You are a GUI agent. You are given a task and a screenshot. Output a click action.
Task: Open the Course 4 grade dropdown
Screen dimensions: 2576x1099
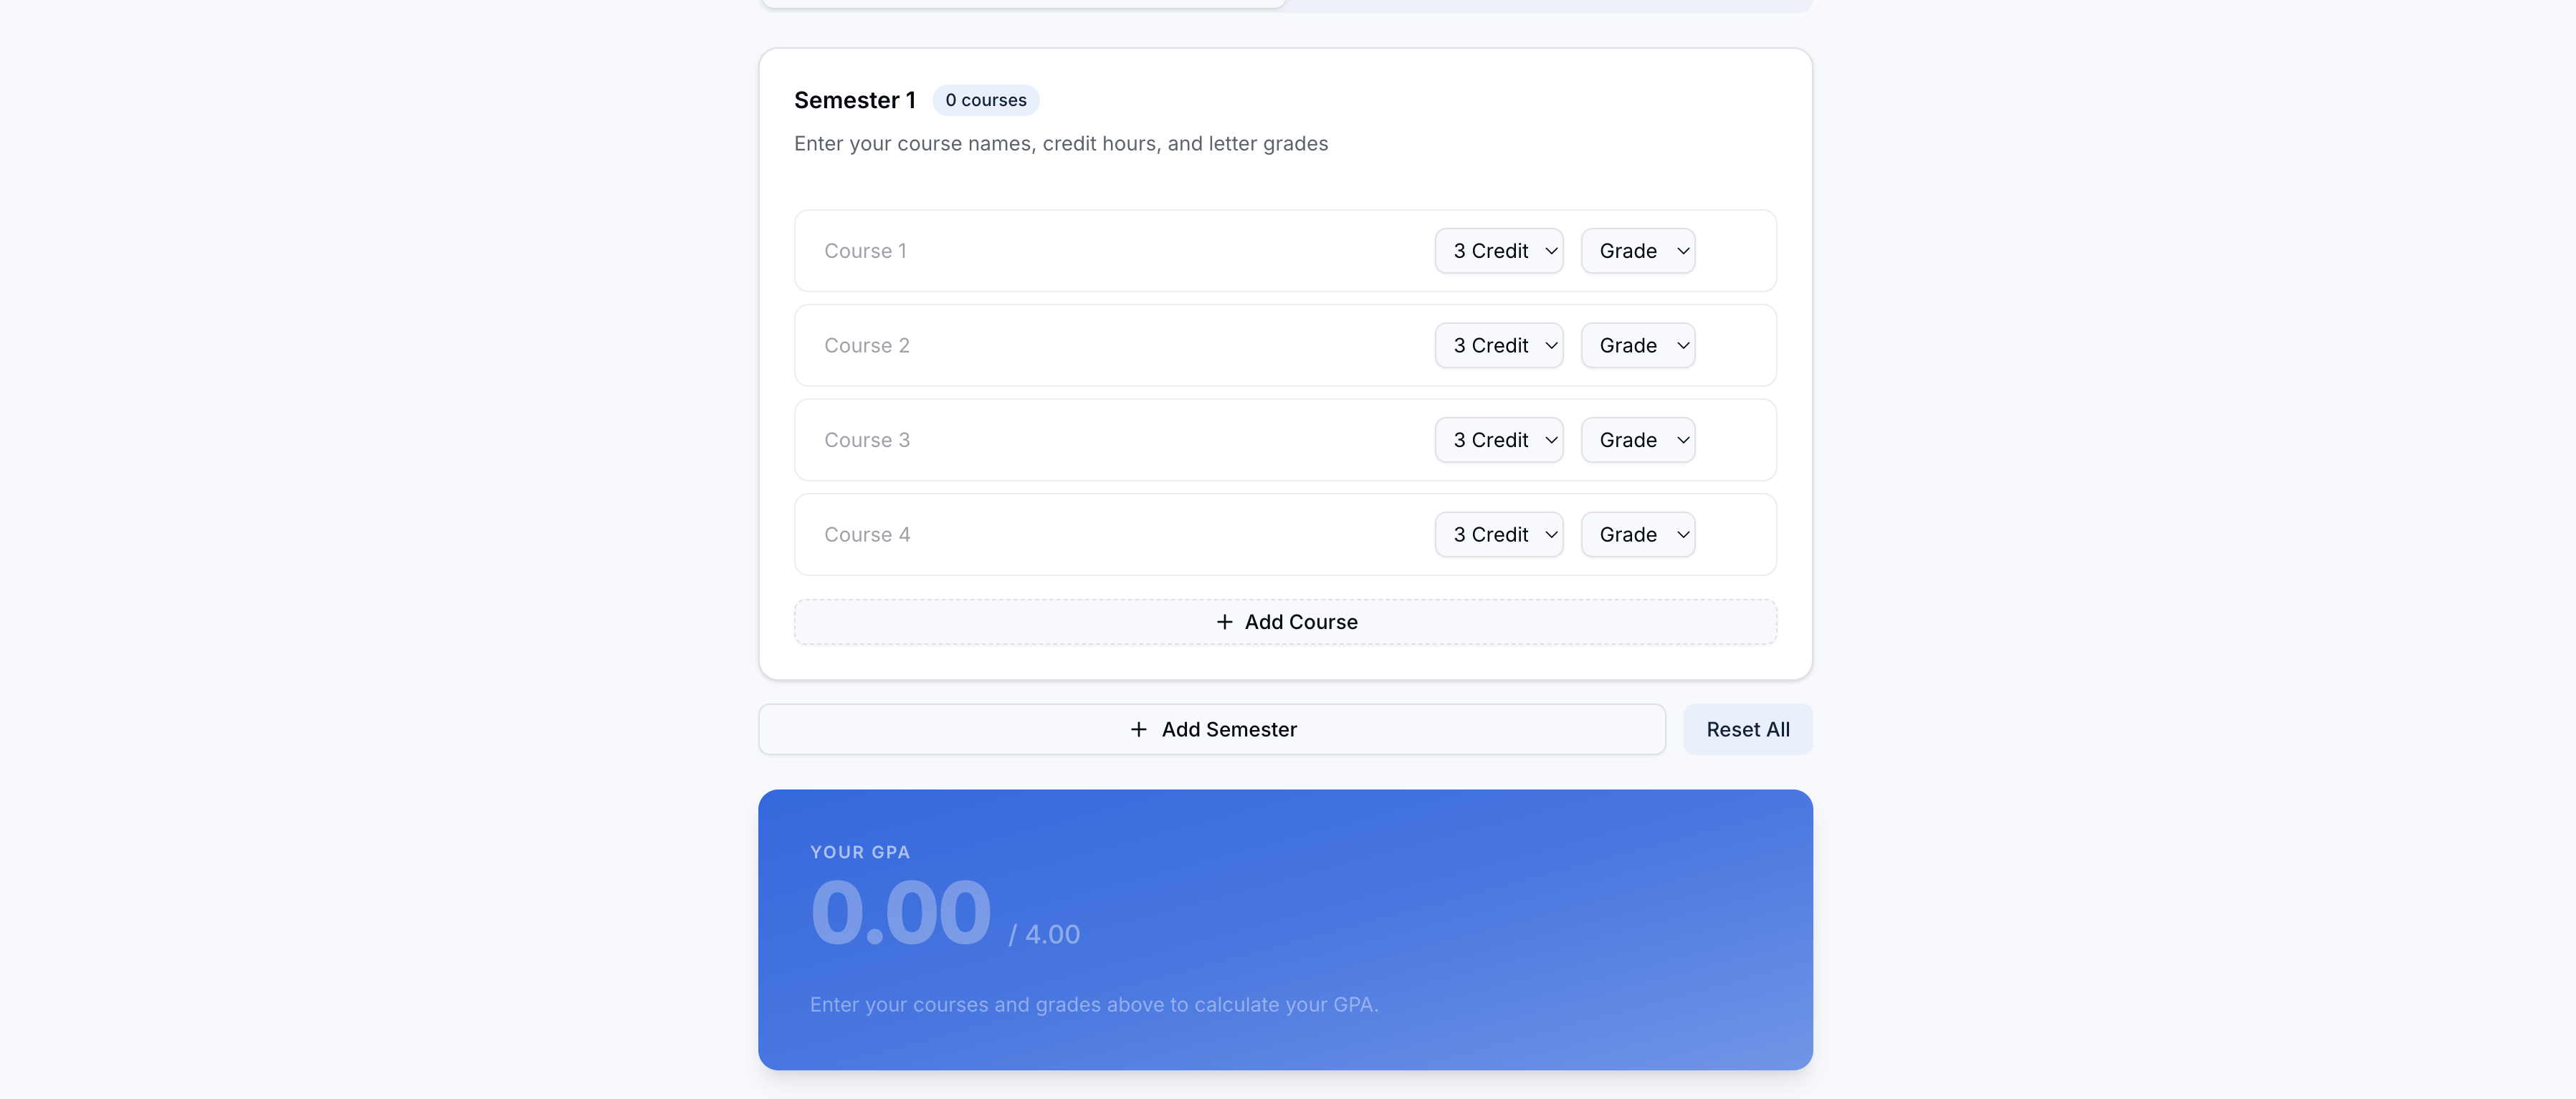pos(1637,534)
